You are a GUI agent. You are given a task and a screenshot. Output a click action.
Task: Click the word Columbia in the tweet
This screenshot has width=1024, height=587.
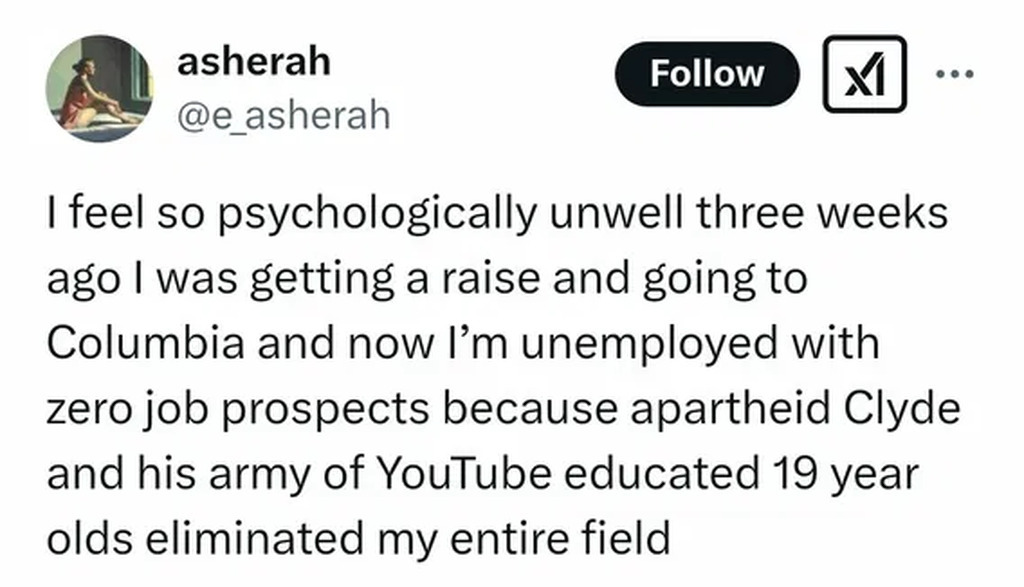[126, 345]
